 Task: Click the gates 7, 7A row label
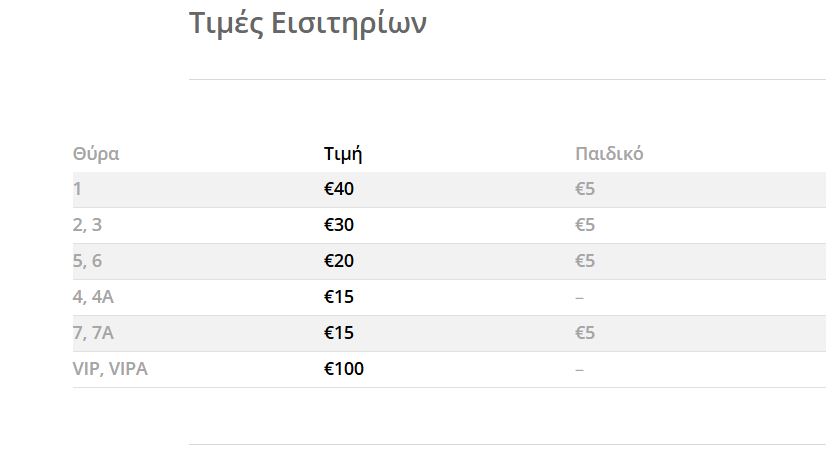pos(93,333)
